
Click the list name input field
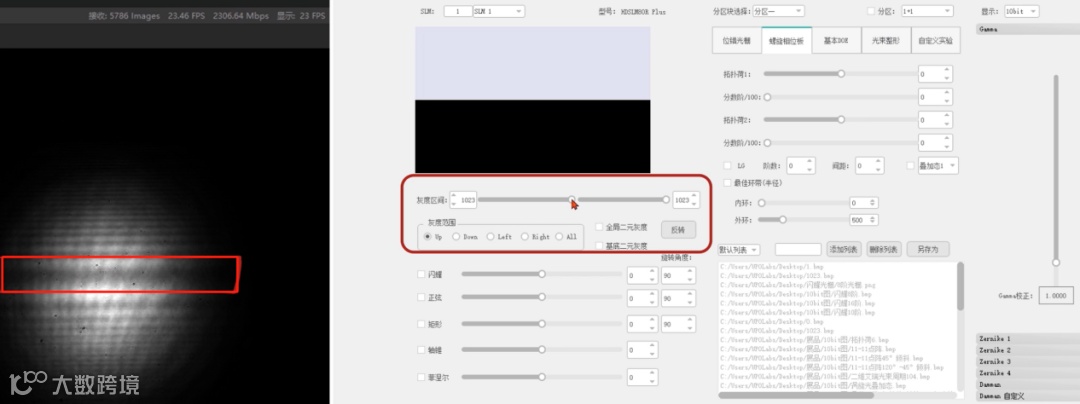pyautogui.click(x=798, y=249)
